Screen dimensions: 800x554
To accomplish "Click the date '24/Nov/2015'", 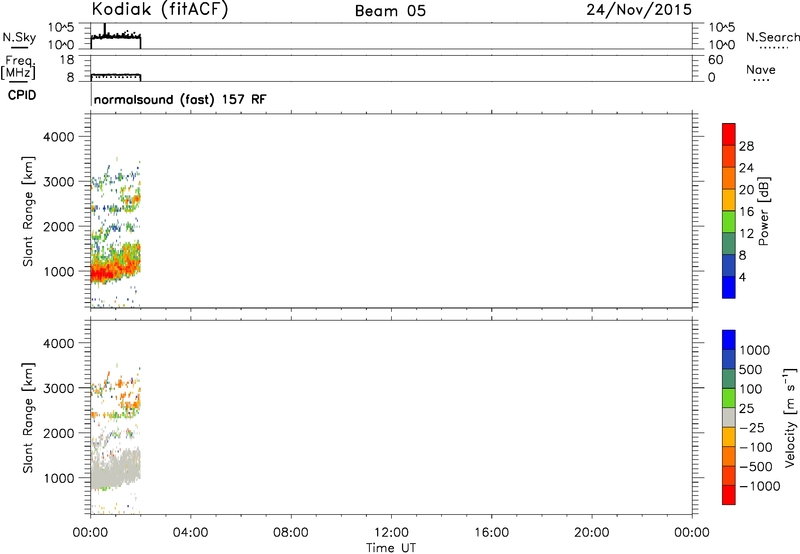I will (x=639, y=10).
